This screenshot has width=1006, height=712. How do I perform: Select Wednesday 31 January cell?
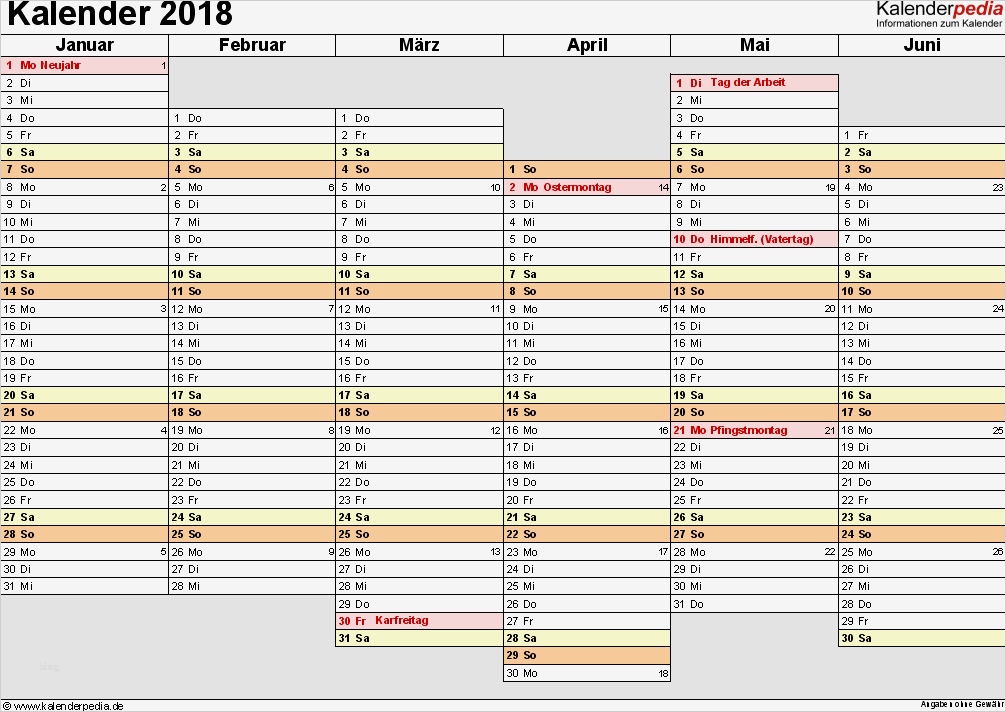tap(84, 586)
